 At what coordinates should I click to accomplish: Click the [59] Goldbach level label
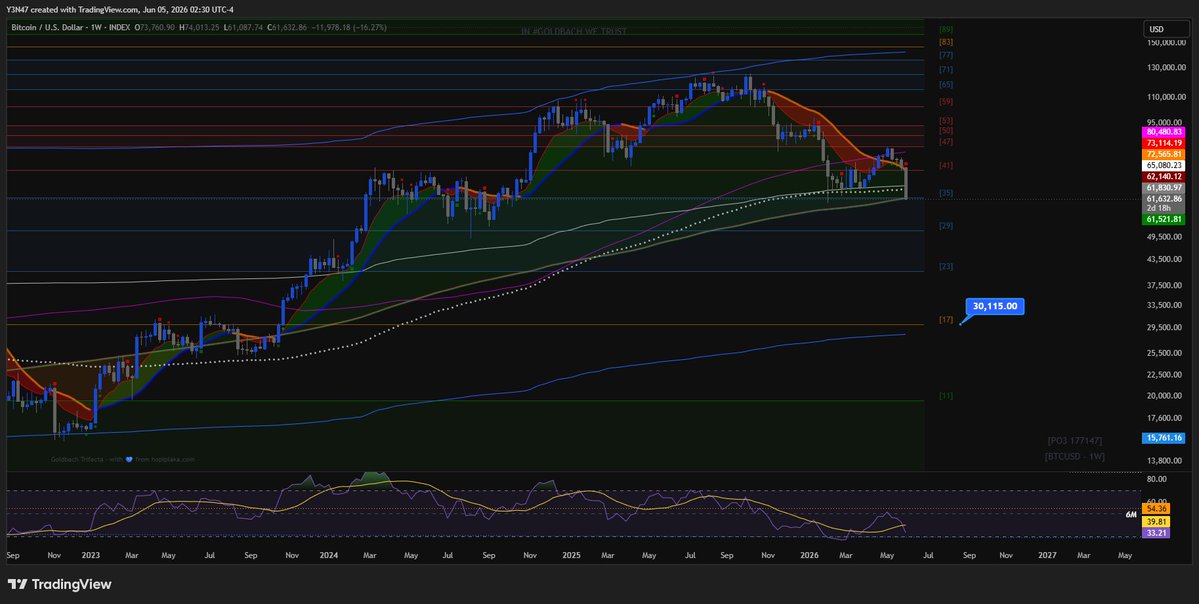(945, 102)
